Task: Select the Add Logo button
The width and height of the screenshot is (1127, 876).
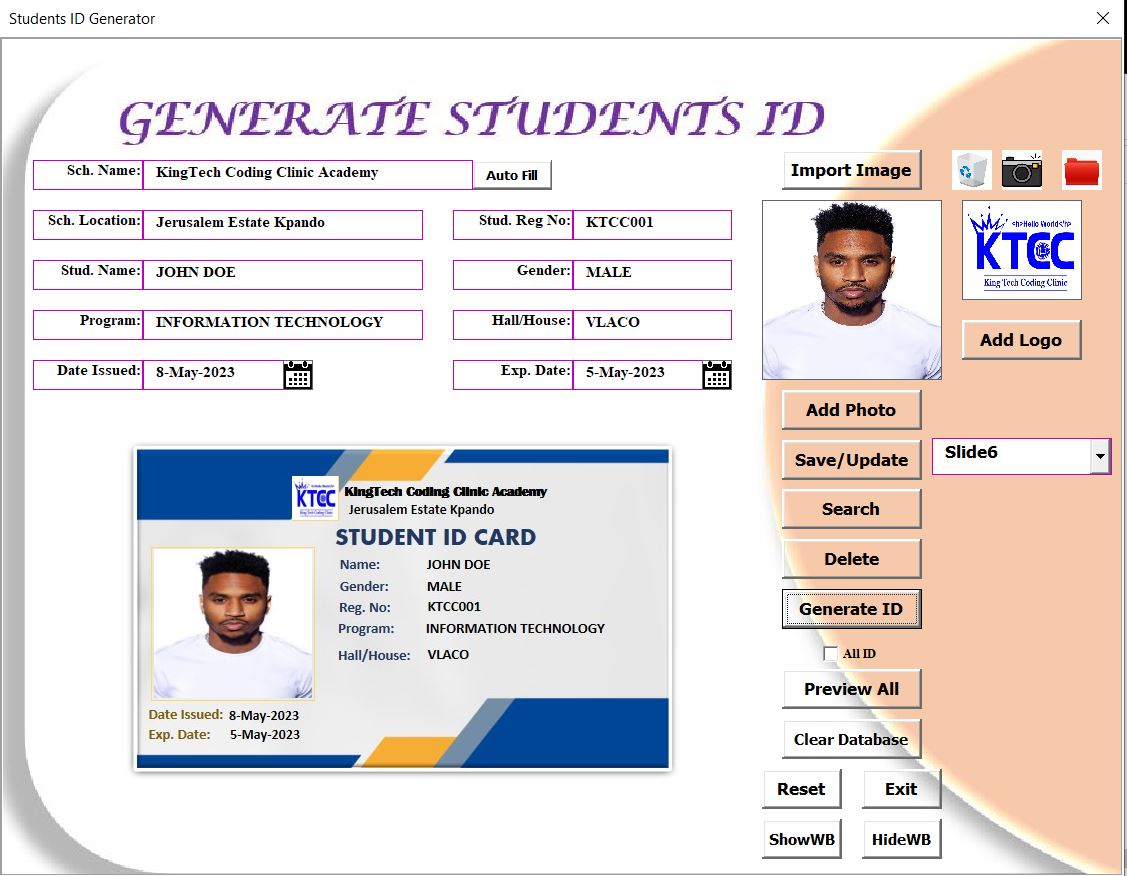Action: tap(1020, 339)
